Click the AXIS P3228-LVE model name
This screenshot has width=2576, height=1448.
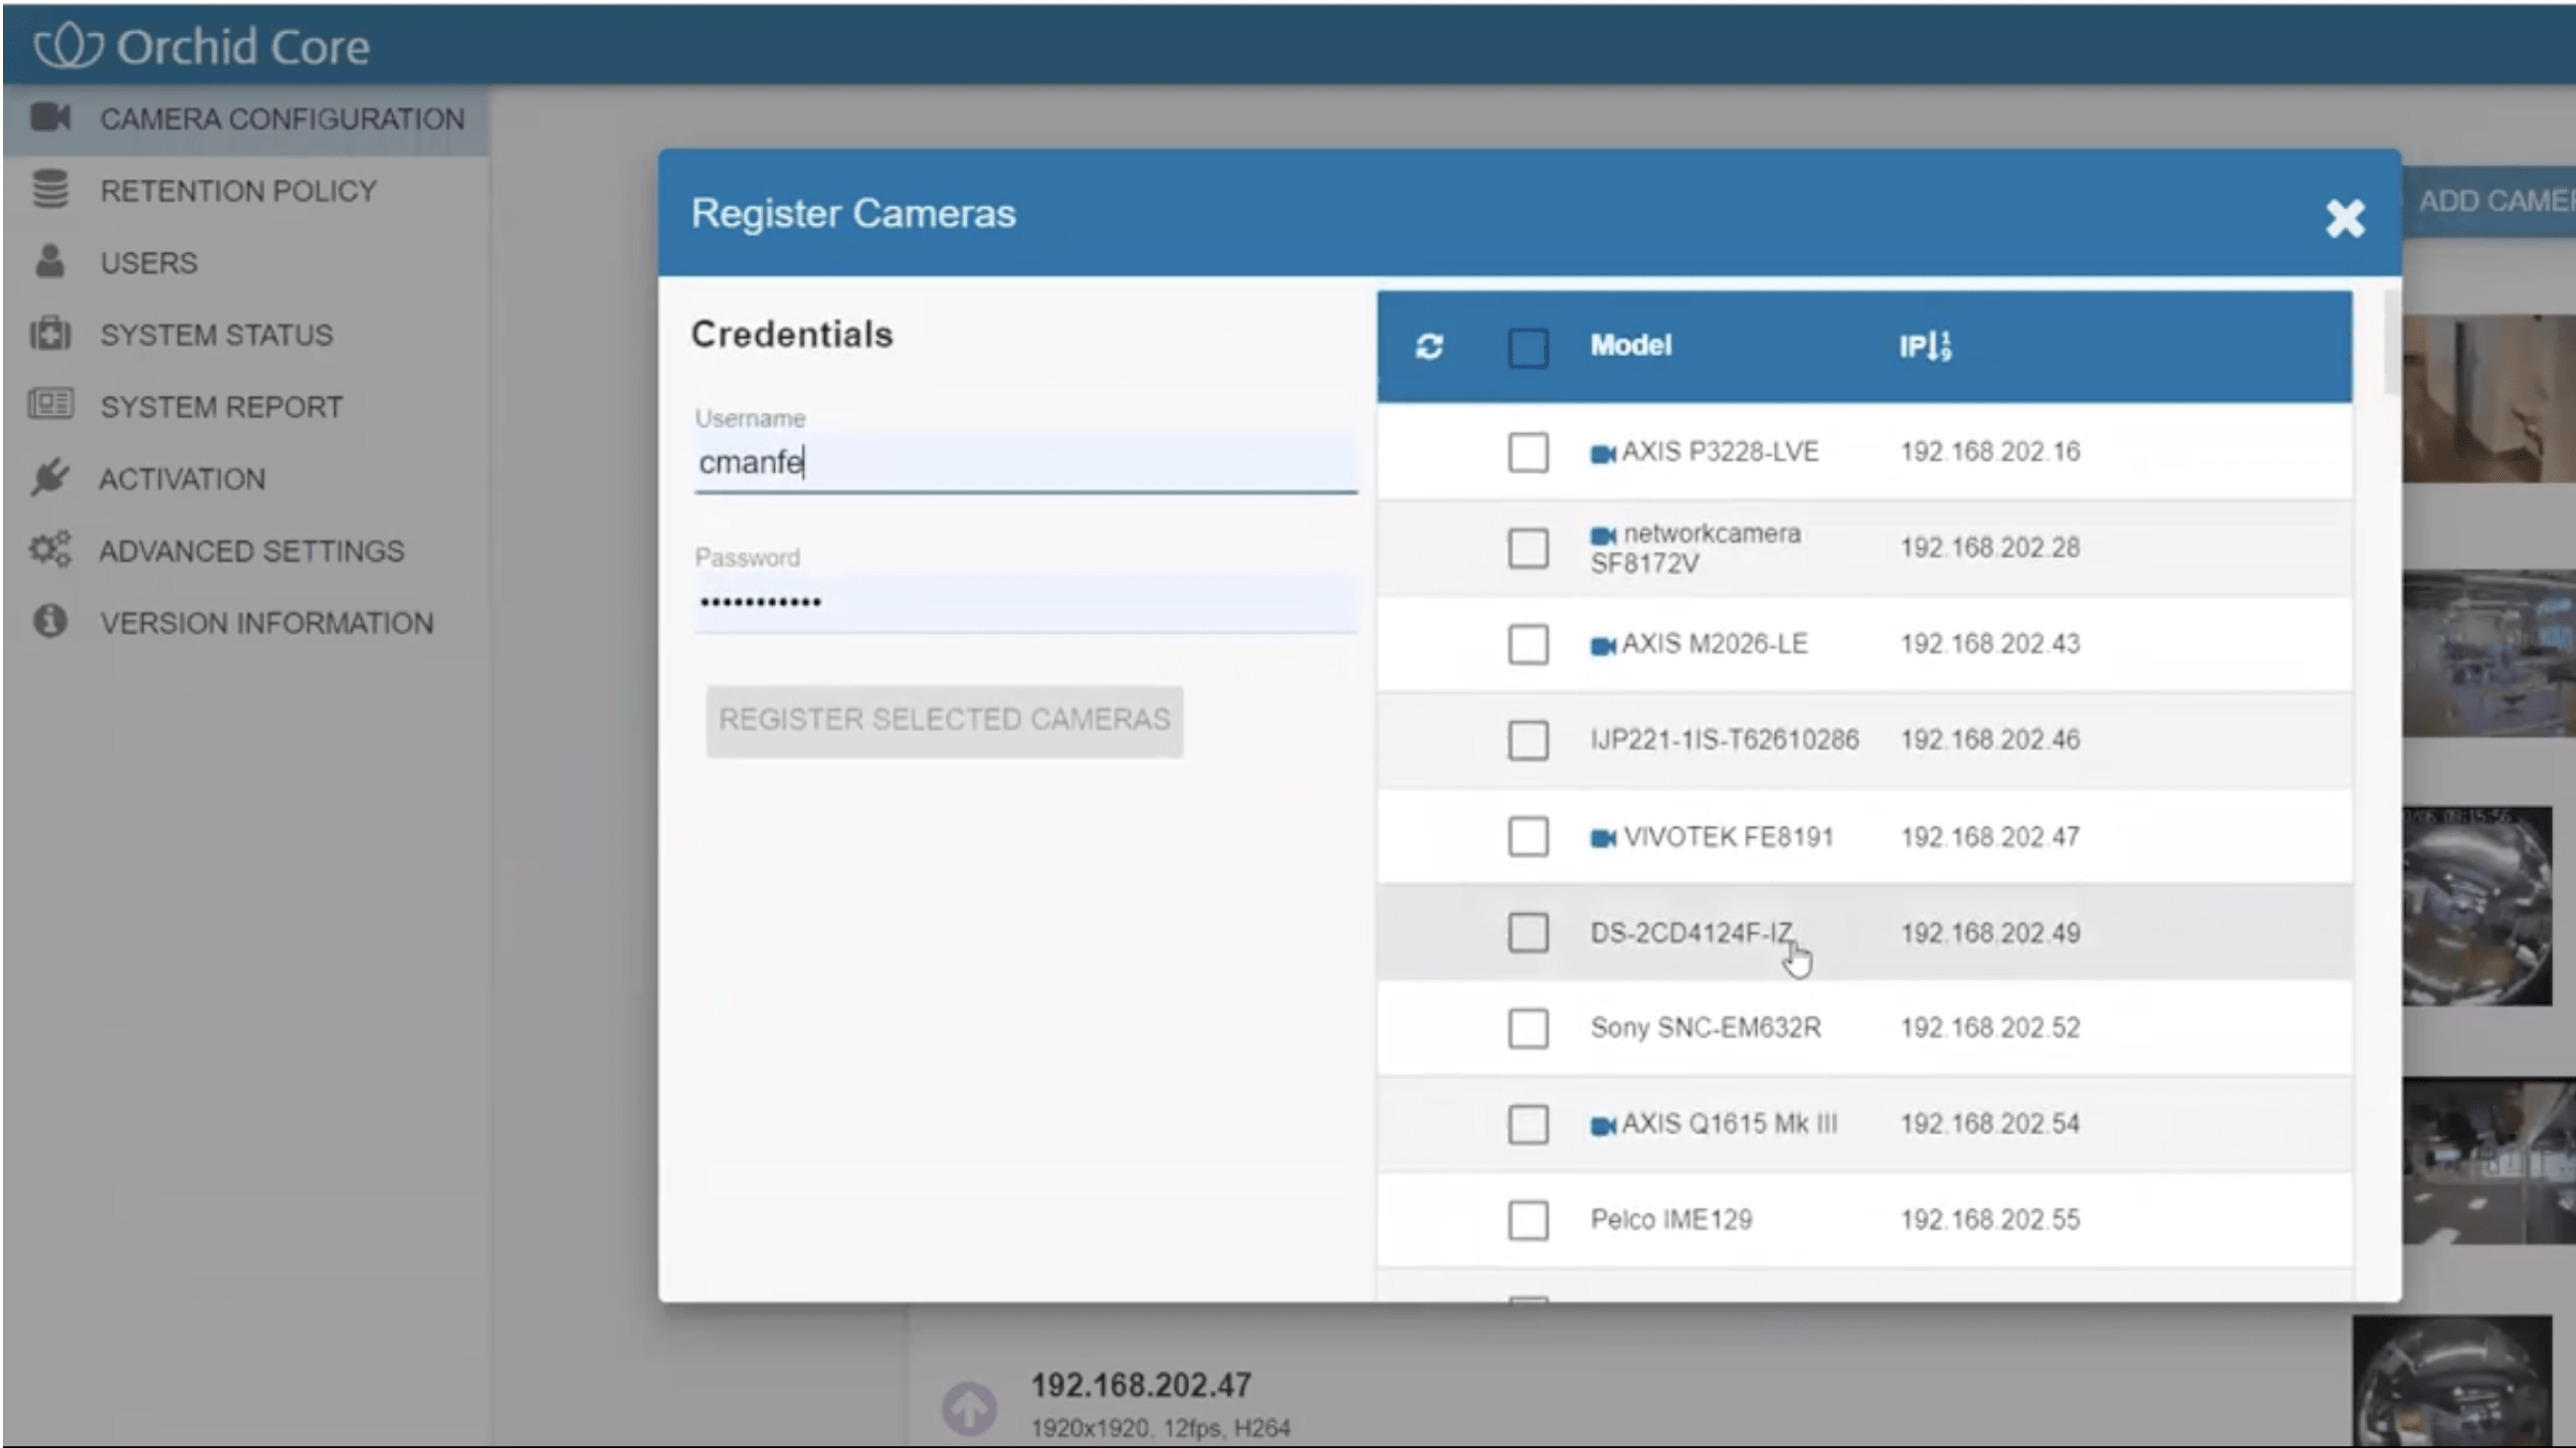click(1719, 452)
